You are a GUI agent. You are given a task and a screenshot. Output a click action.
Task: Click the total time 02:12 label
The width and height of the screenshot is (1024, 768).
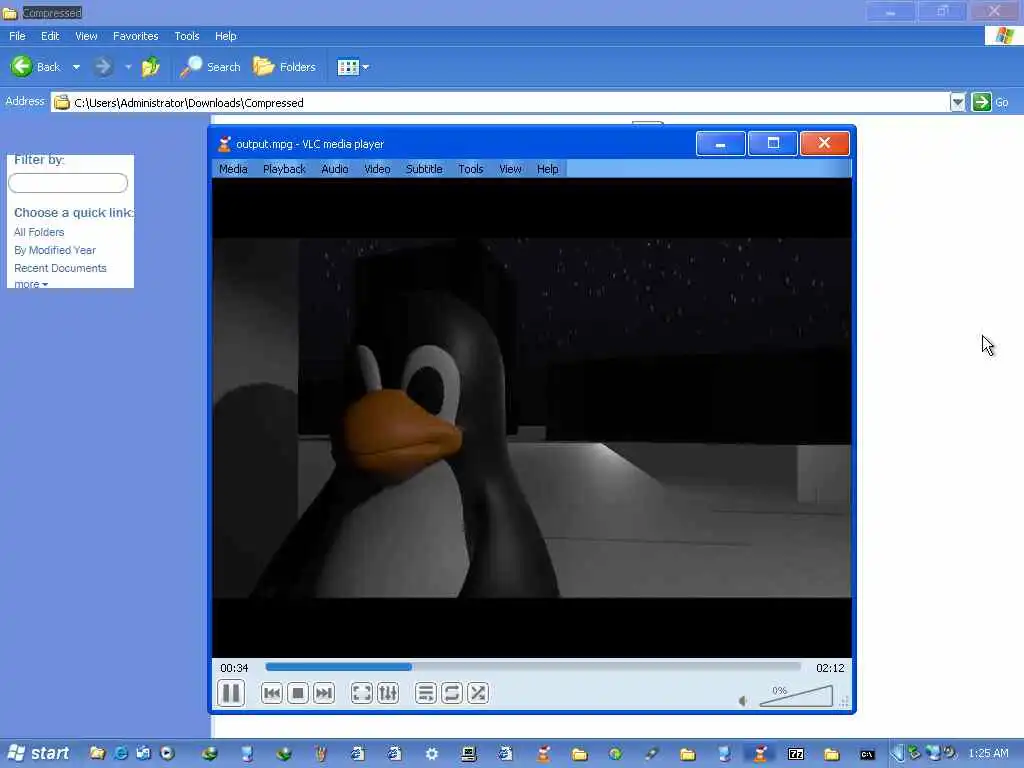point(830,668)
